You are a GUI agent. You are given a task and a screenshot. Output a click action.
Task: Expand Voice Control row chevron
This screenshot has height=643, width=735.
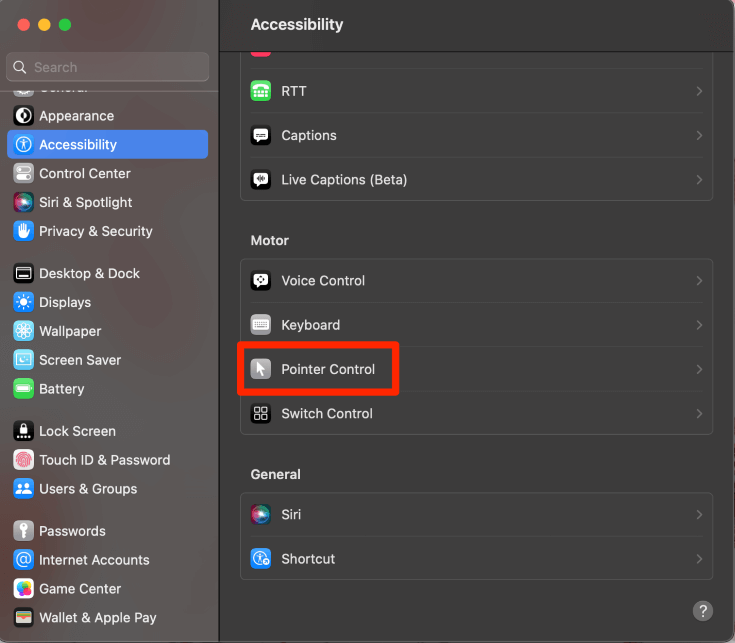click(x=698, y=281)
